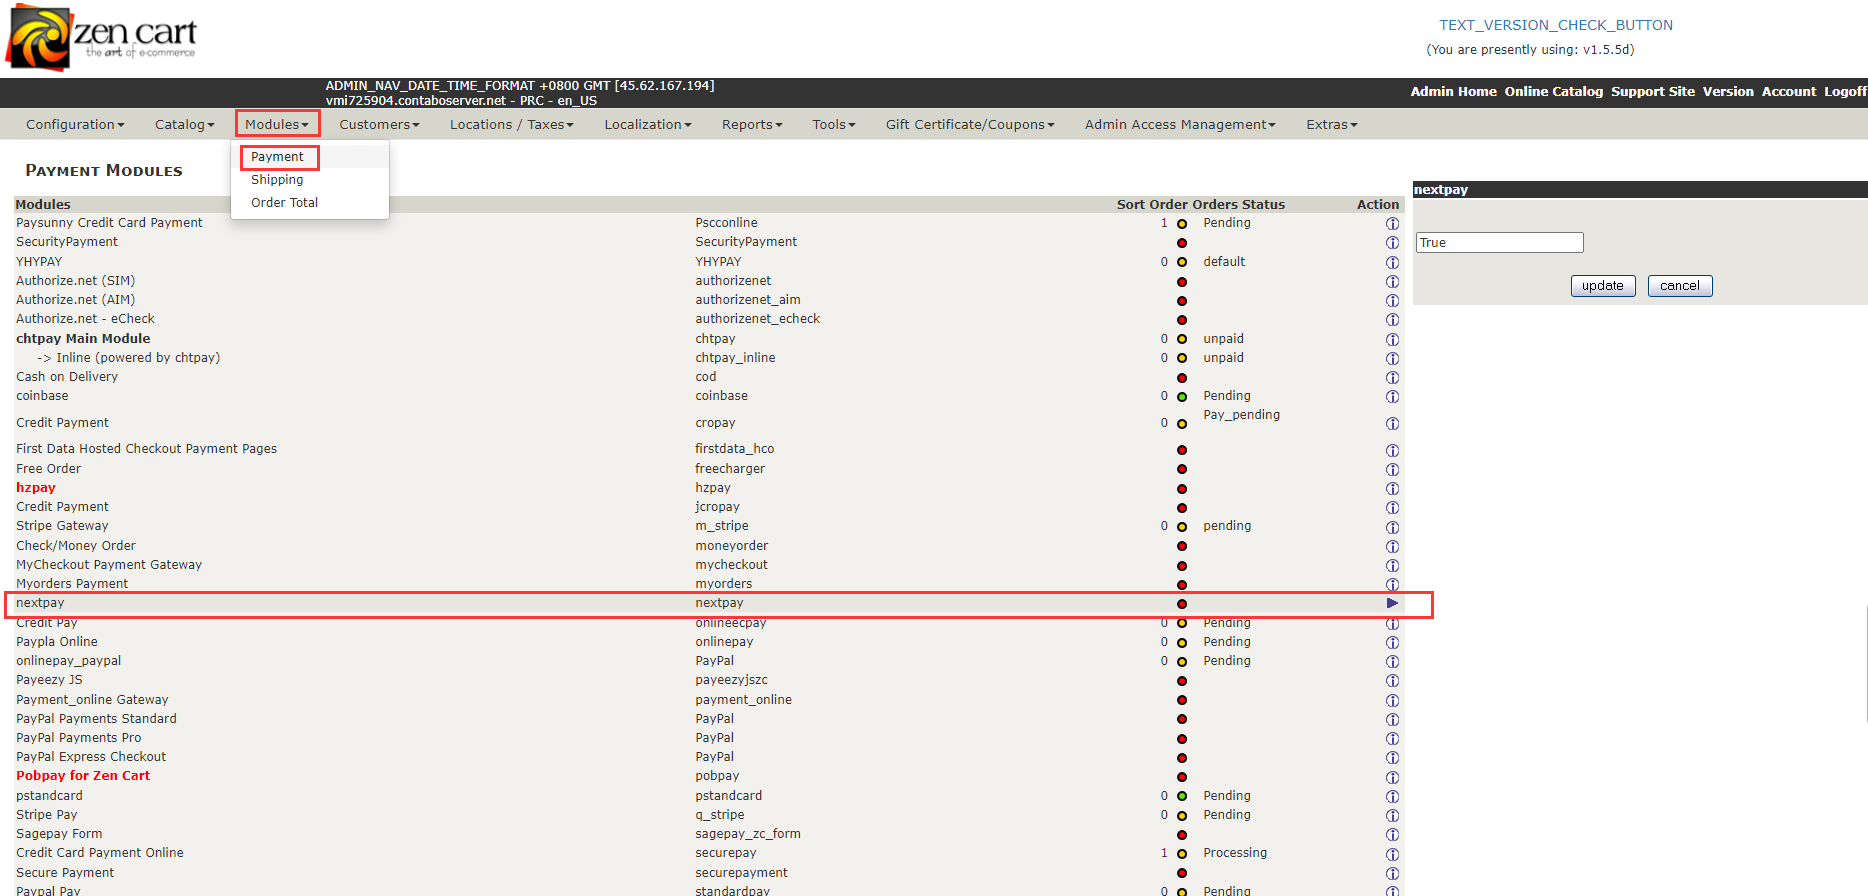Click the Sagepay Form module name
The height and width of the screenshot is (896, 1868).
59,834
